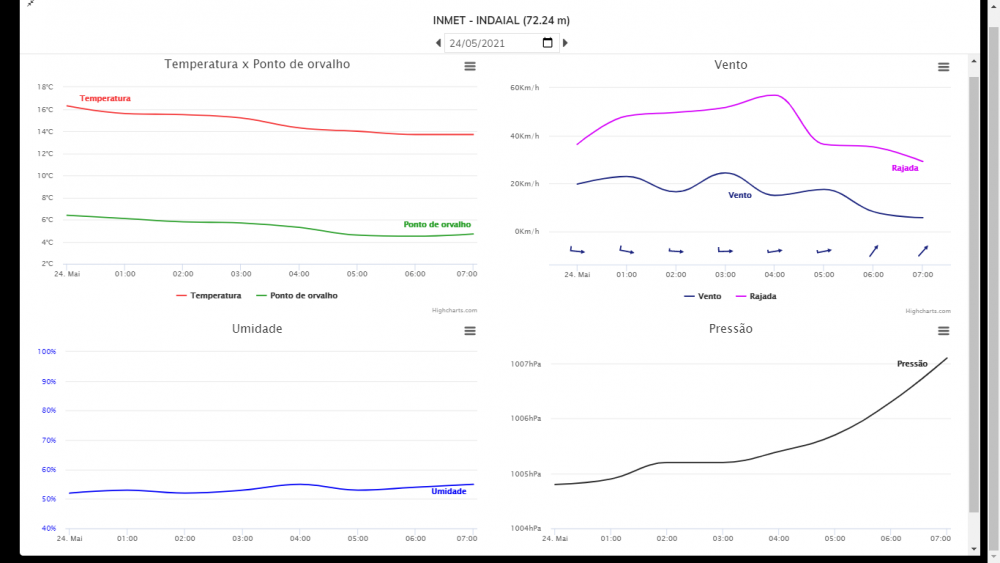Open the Pressão chart export menu
Image resolution: width=1000 pixels, height=563 pixels.
943,331
